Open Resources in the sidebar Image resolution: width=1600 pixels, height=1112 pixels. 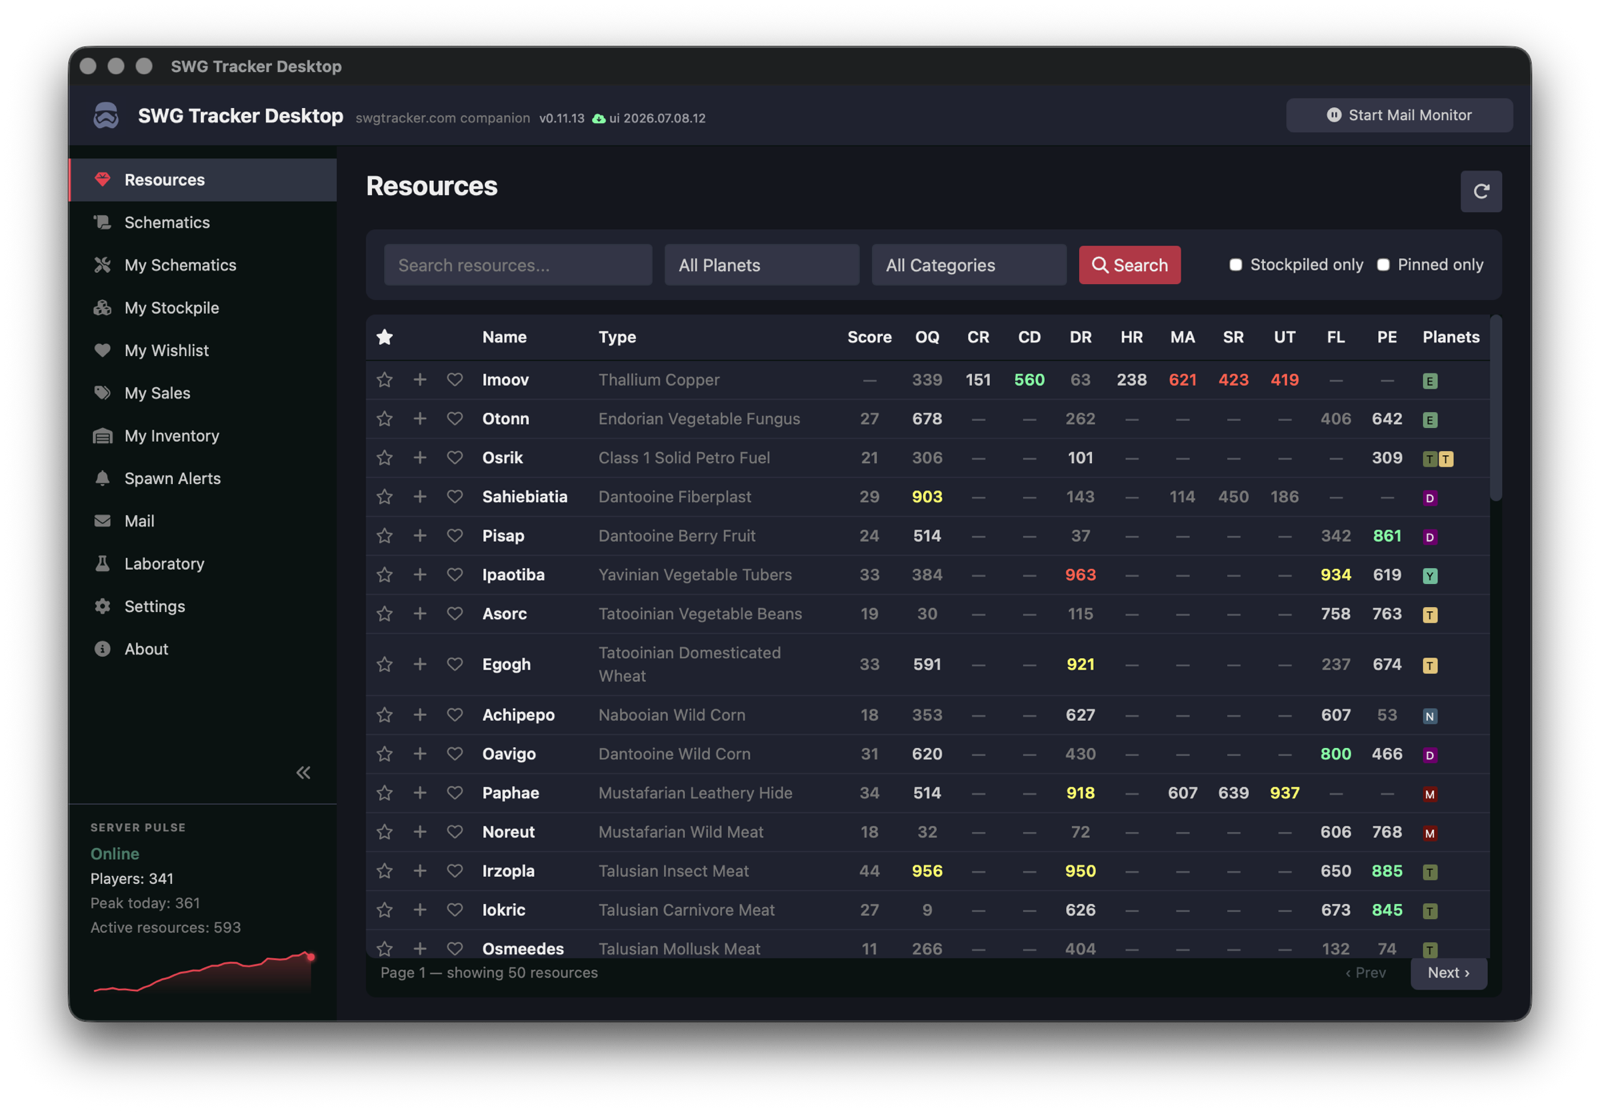(203, 180)
